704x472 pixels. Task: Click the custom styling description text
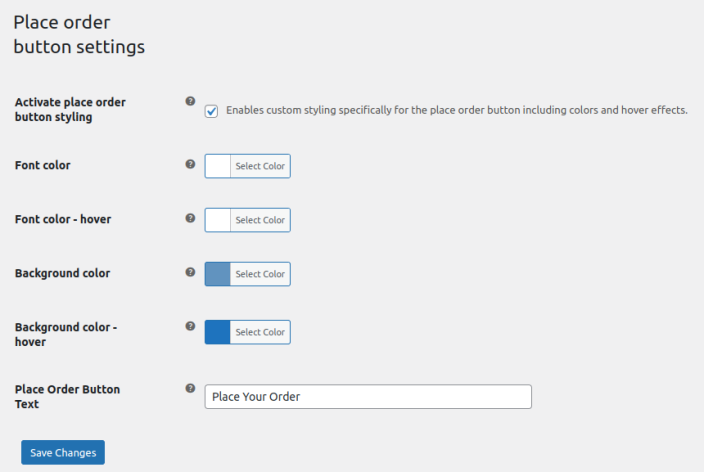click(457, 110)
